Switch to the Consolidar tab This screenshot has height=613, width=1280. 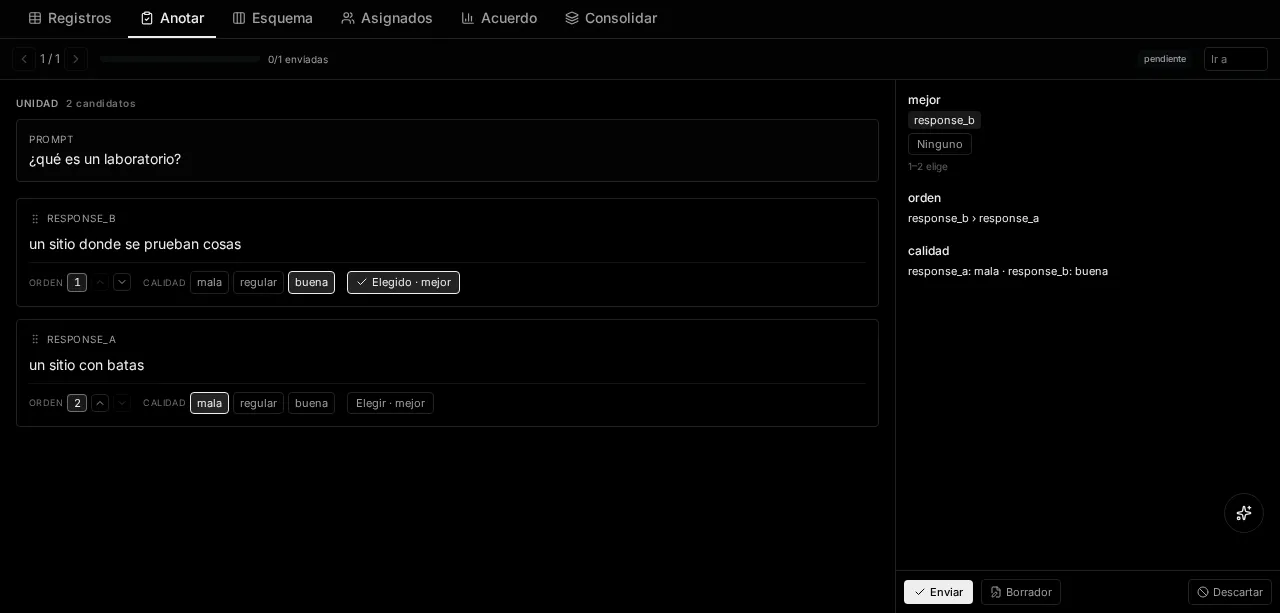coord(611,18)
